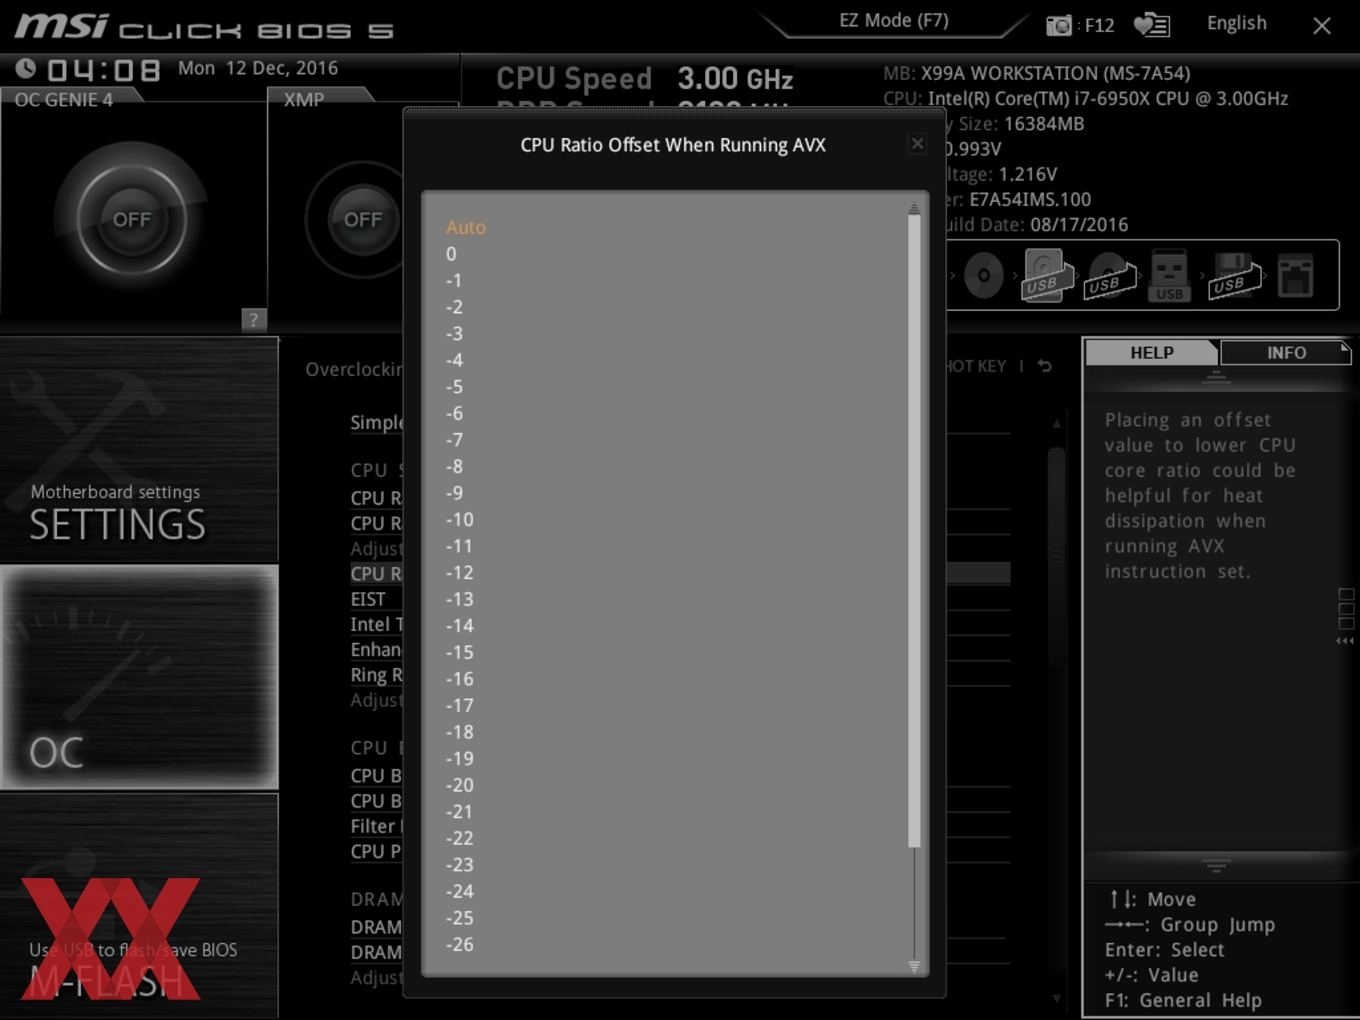Set ratio offset to -12
The width and height of the screenshot is (1360, 1020).
(459, 572)
